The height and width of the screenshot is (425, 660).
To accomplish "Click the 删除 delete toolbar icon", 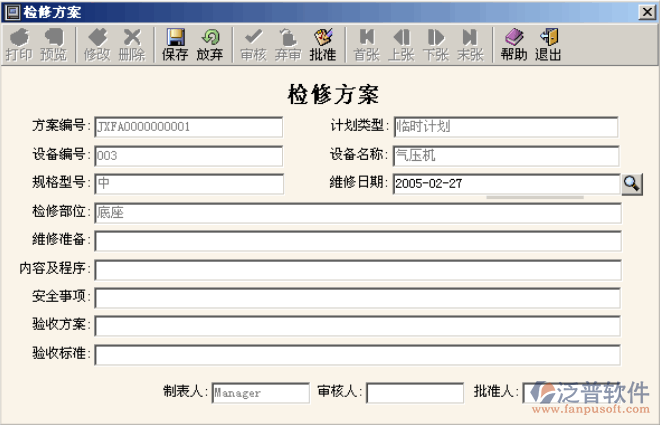I will (x=132, y=45).
